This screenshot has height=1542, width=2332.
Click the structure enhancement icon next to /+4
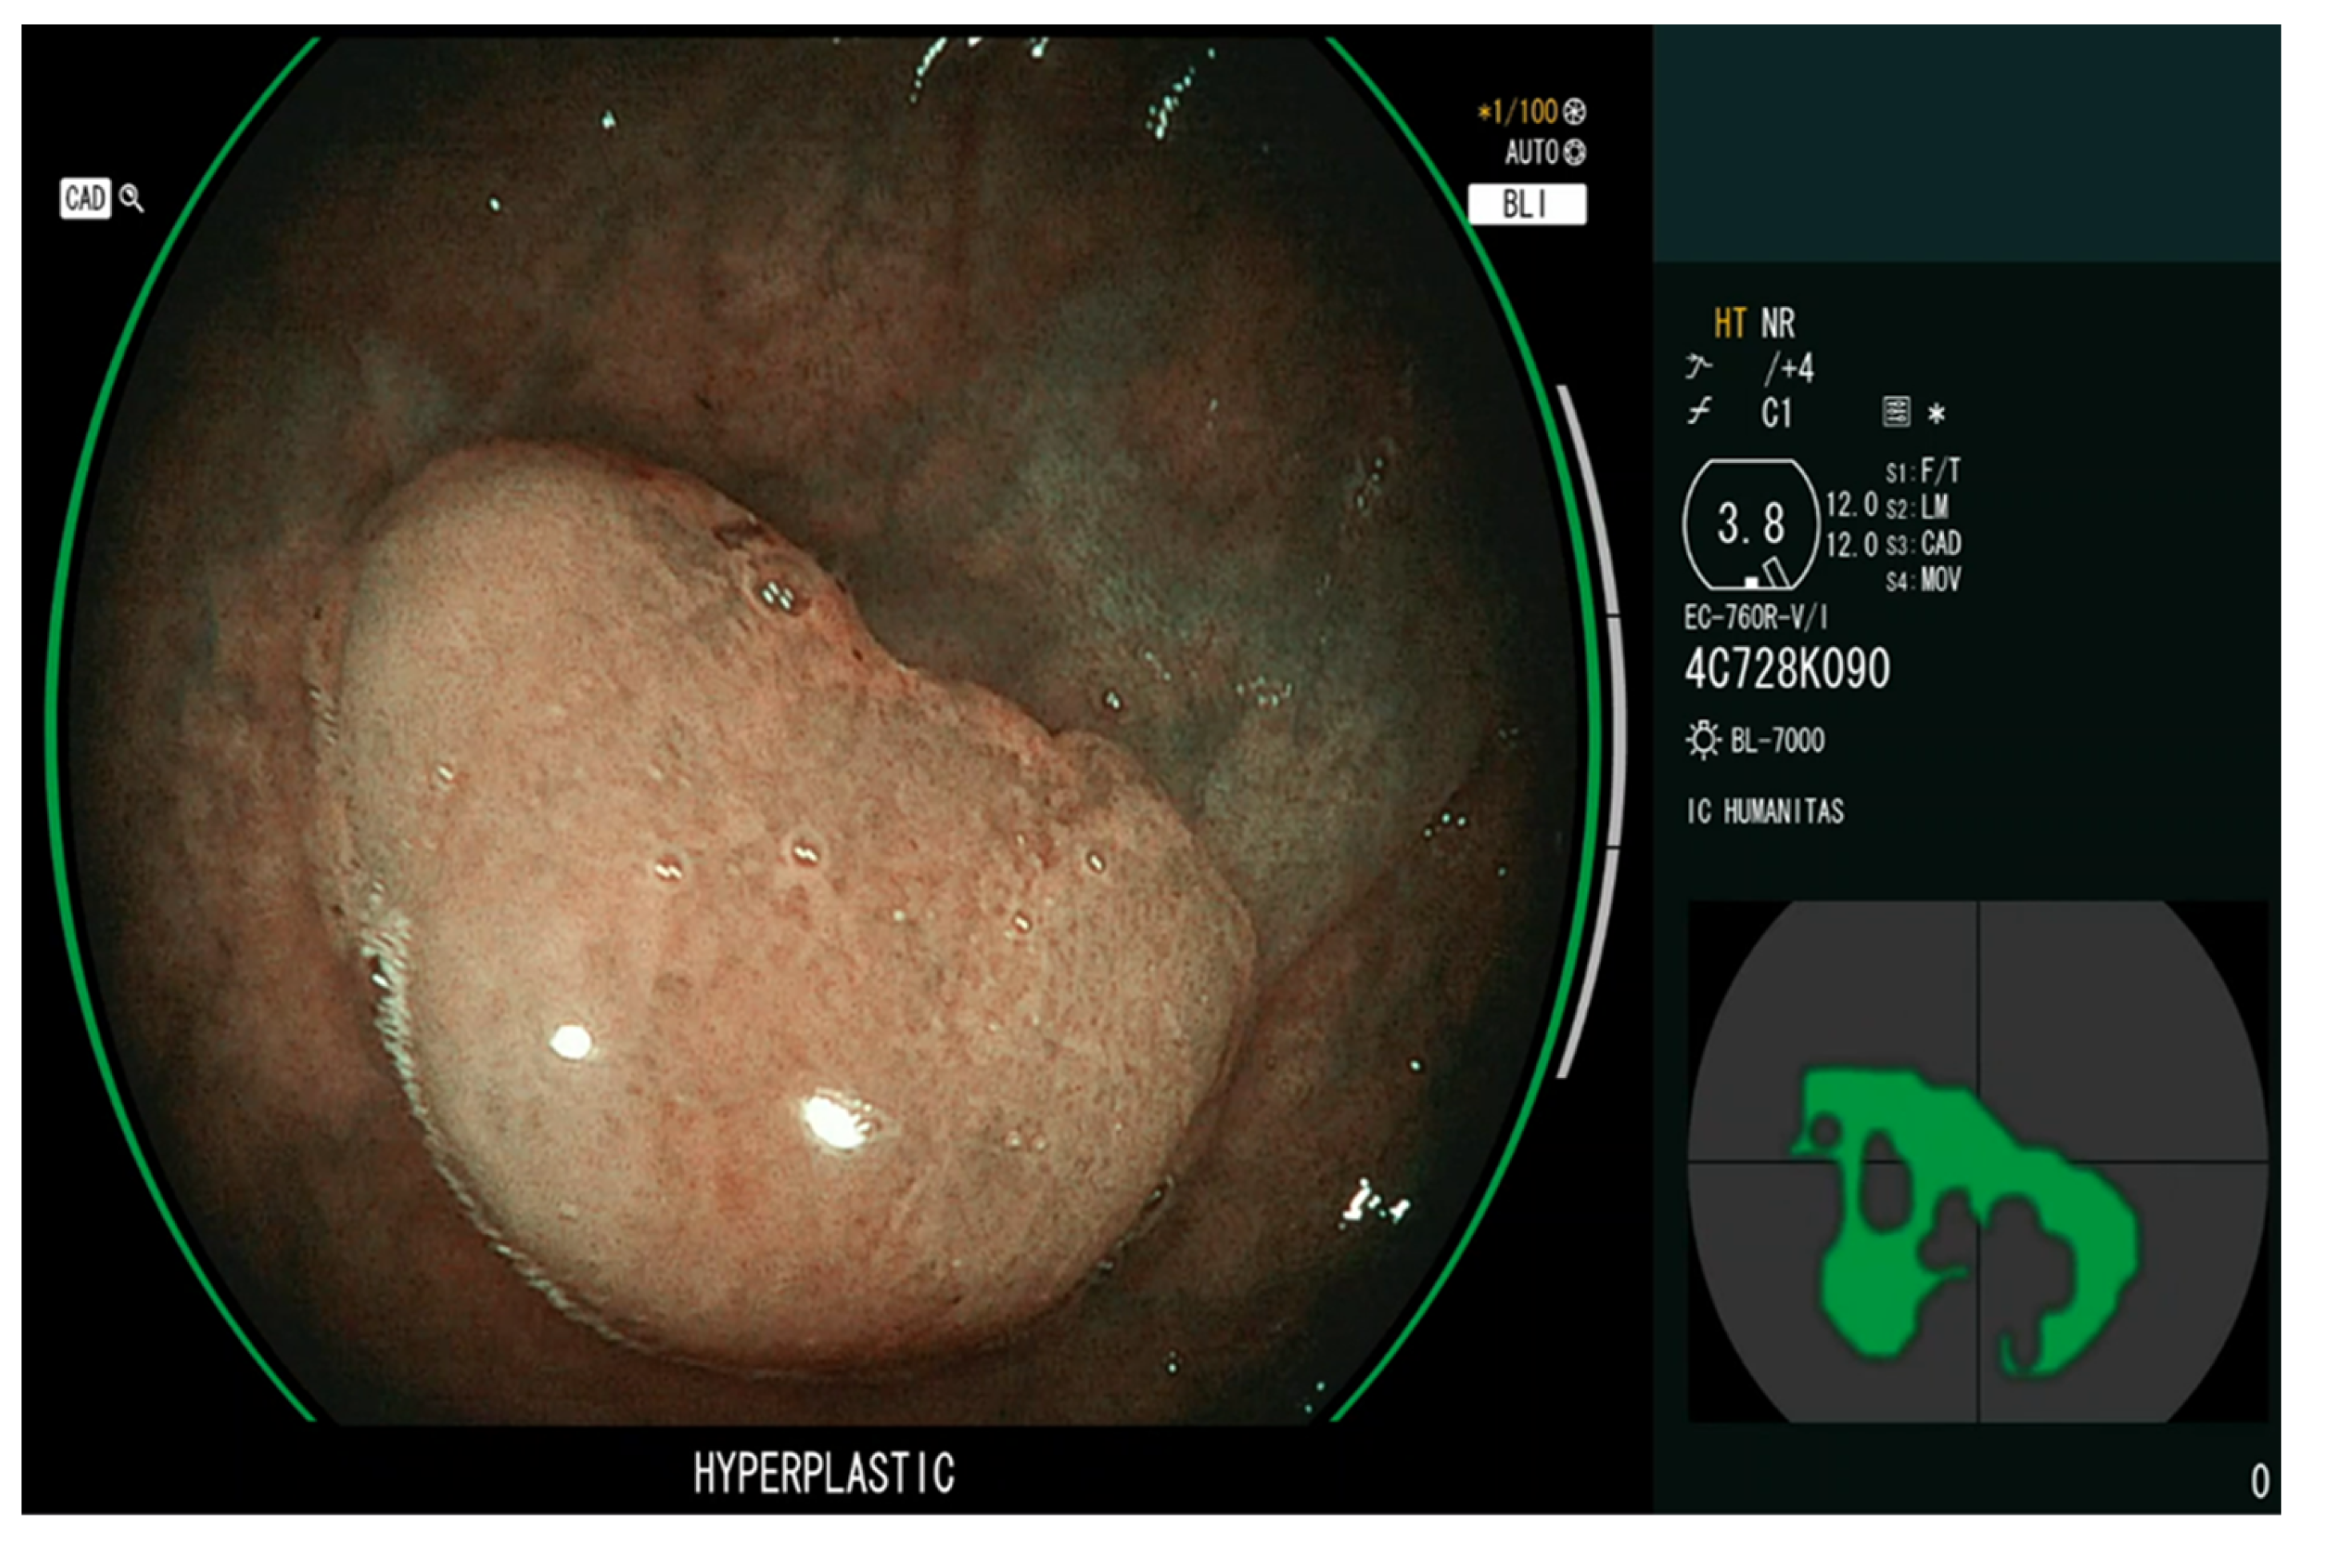[x=1698, y=367]
